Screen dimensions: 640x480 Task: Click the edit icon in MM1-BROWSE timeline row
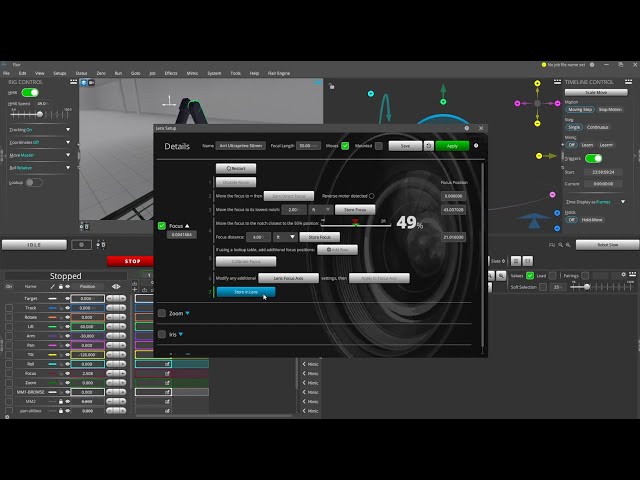[x=167, y=392]
